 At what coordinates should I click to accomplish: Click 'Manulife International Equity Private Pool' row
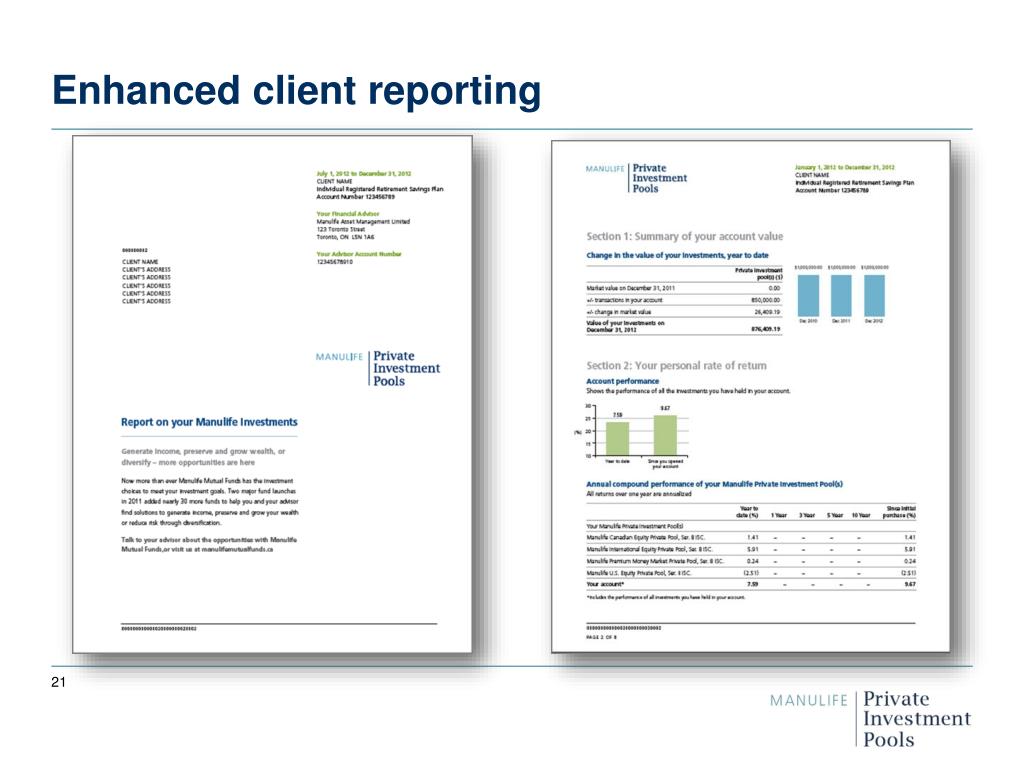pos(751,549)
